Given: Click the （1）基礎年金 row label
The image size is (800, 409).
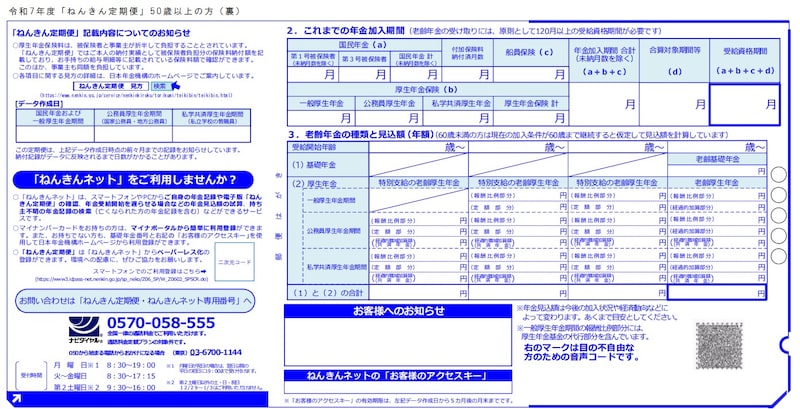Looking at the screenshot, I should [328, 165].
